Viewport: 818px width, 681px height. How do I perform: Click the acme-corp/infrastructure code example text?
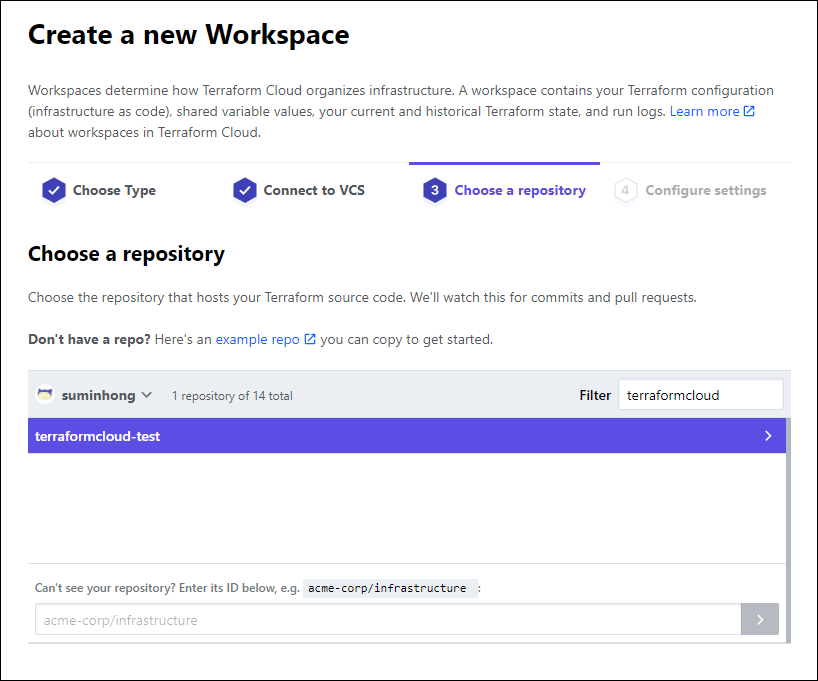click(387, 588)
